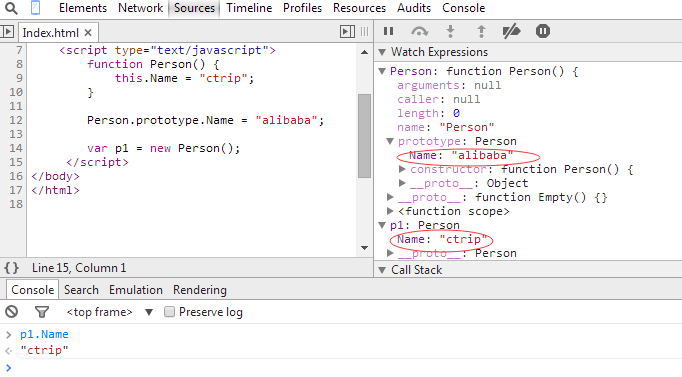The width and height of the screenshot is (682, 377).
Task: Open the console filter funnel icon
Action: (x=42, y=312)
